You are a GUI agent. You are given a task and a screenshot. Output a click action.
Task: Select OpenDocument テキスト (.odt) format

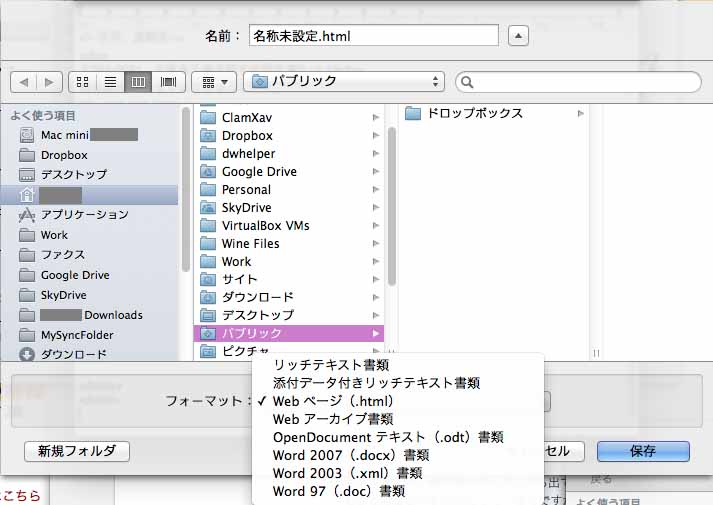coord(387,437)
